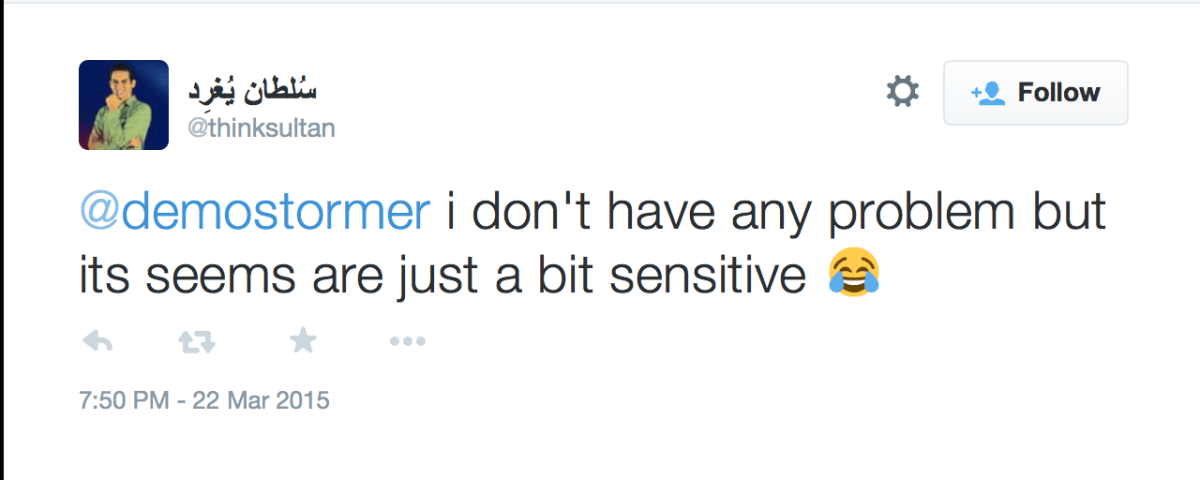
Task: Click the reply arrow icon
Action: 97,342
